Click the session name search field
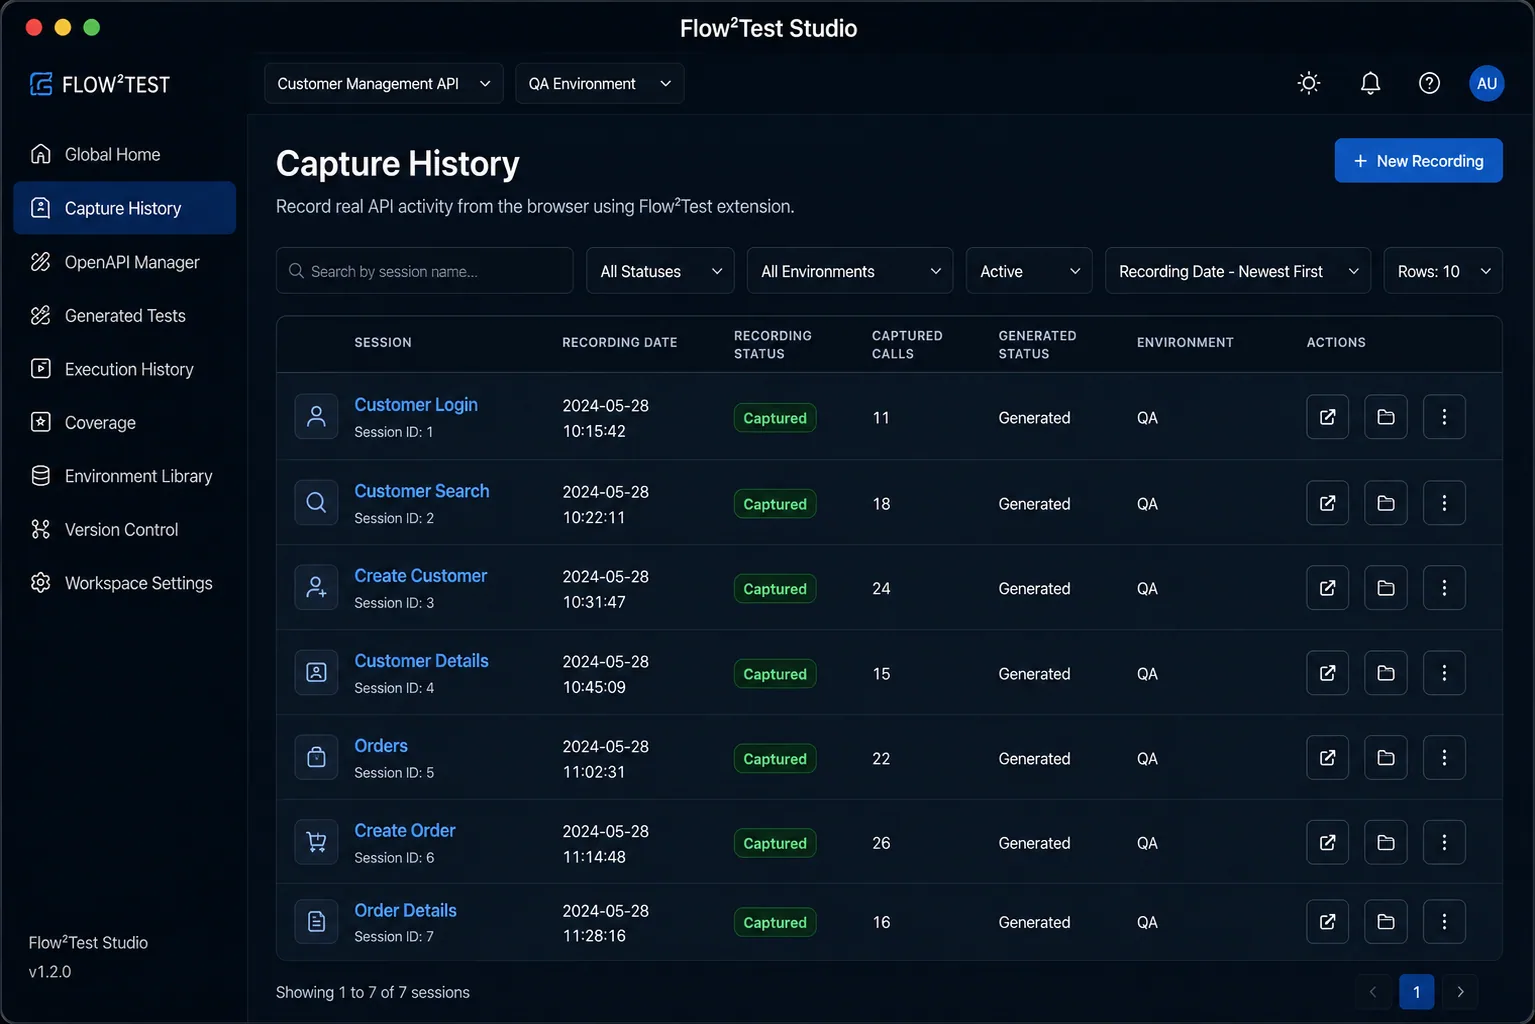Screen dimensions: 1535x1024 click(x=424, y=271)
